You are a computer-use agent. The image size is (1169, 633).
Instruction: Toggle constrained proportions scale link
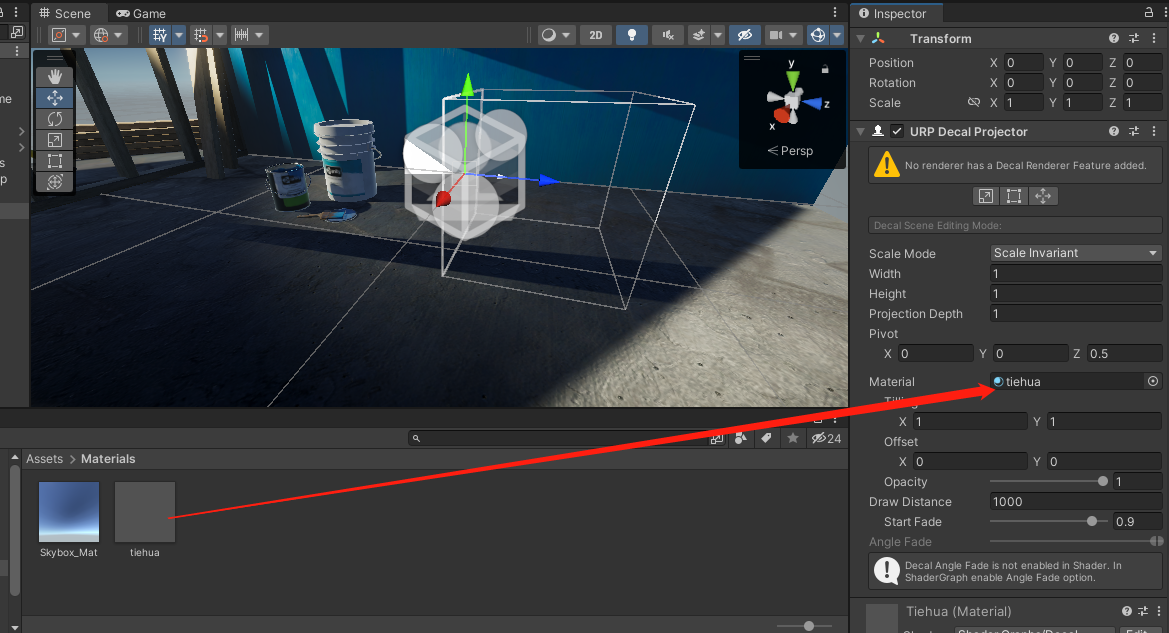(x=973, y=102)
